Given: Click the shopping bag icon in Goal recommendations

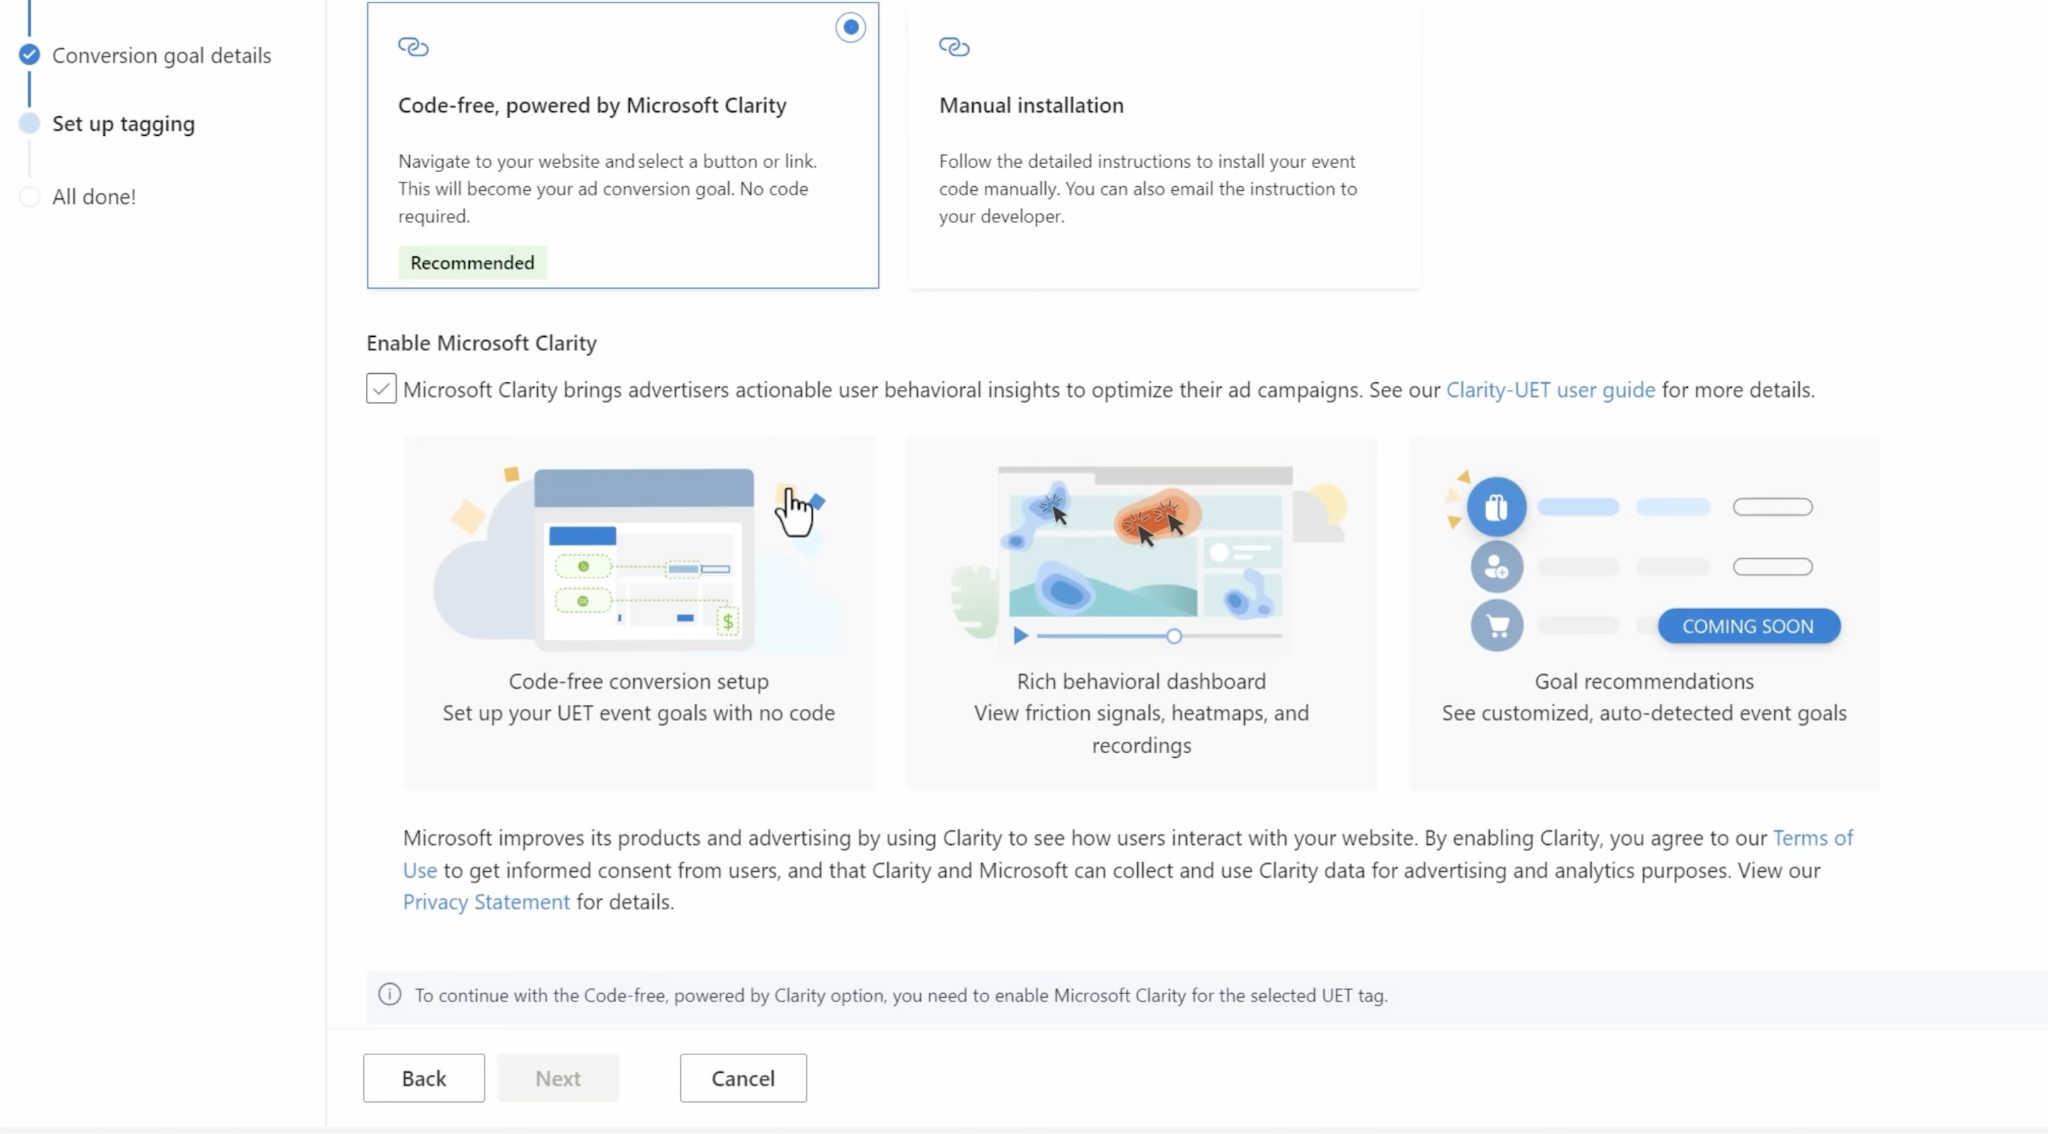Looking at the screenshot, I should [x=1496, y=507].
